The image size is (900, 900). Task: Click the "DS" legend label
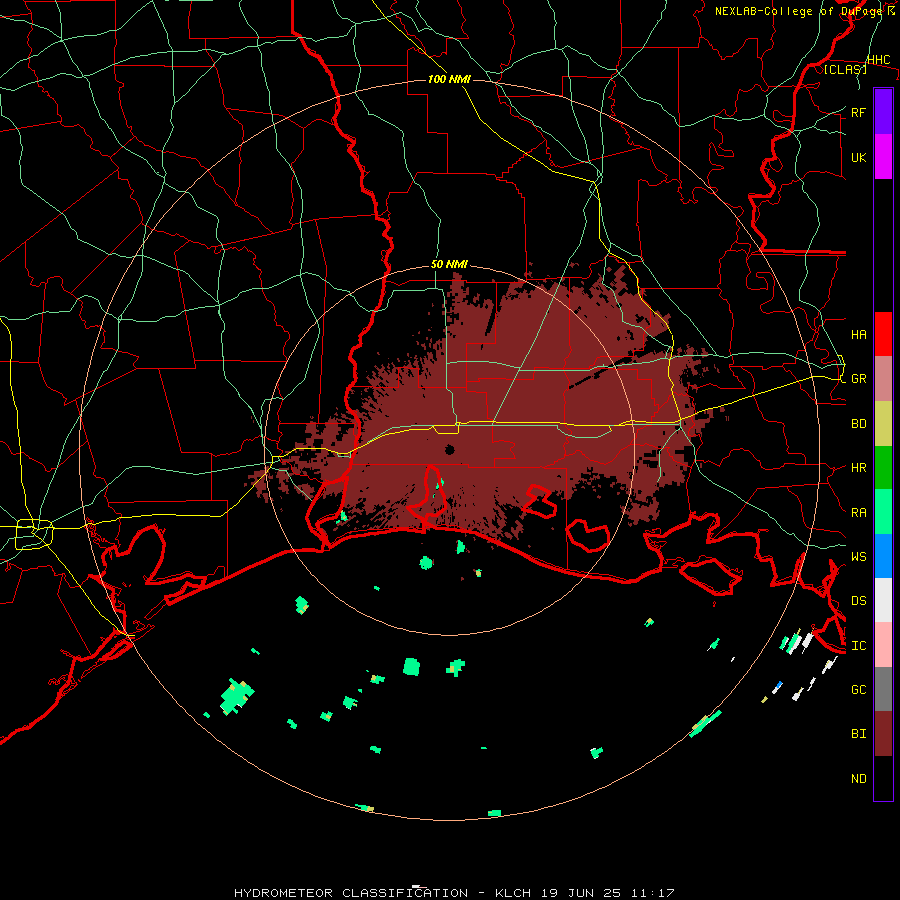pos(858,601)
